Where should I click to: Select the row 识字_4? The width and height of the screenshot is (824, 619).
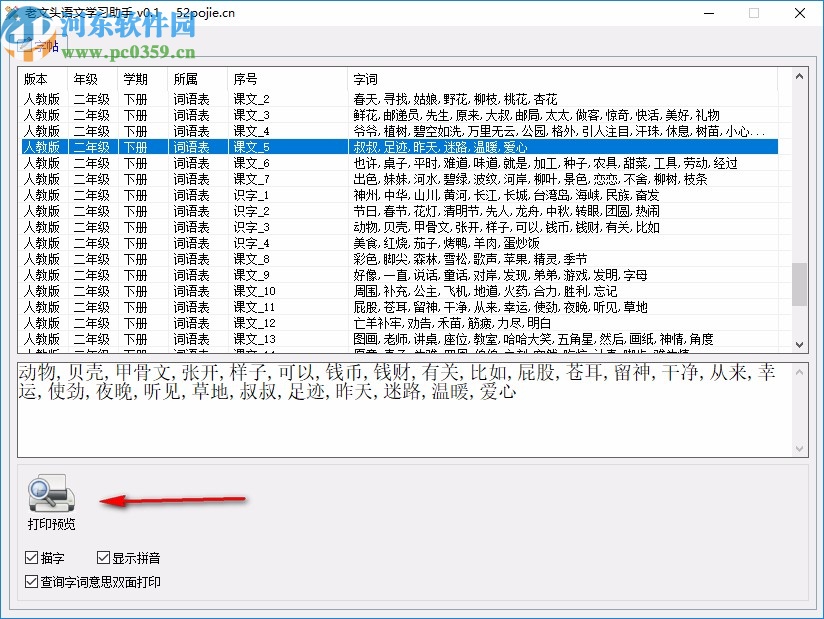click(x=399, y=243)
